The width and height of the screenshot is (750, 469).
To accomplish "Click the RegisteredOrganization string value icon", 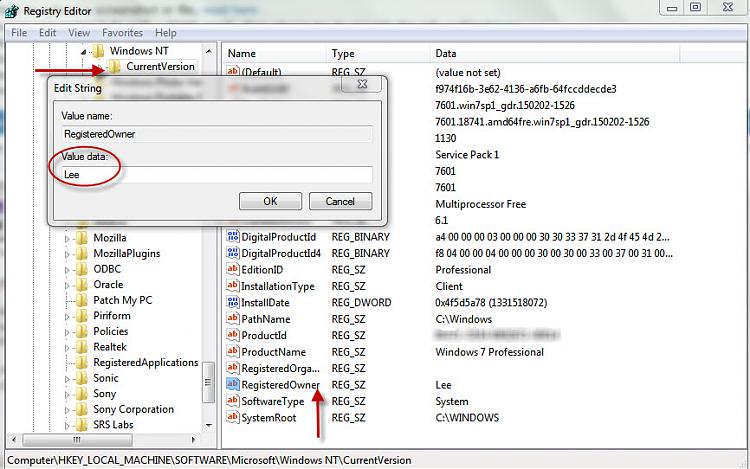I will (x=233, y=368).
